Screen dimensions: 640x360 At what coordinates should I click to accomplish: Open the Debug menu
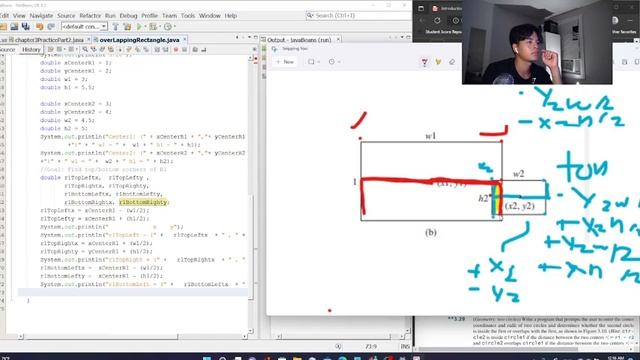(x=128, y=16)
